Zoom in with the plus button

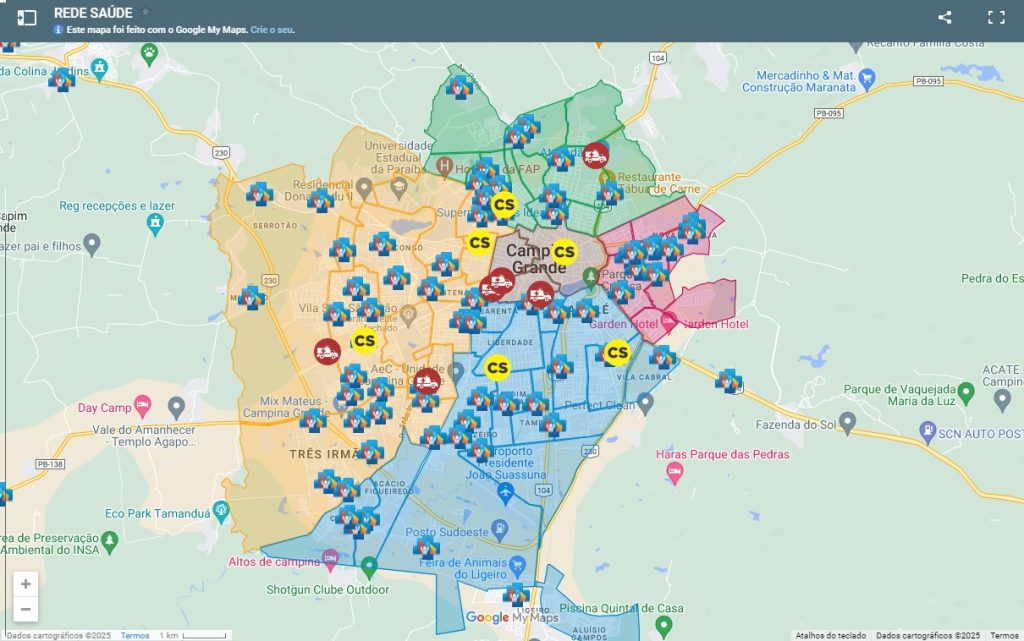[x=26, y=584]
